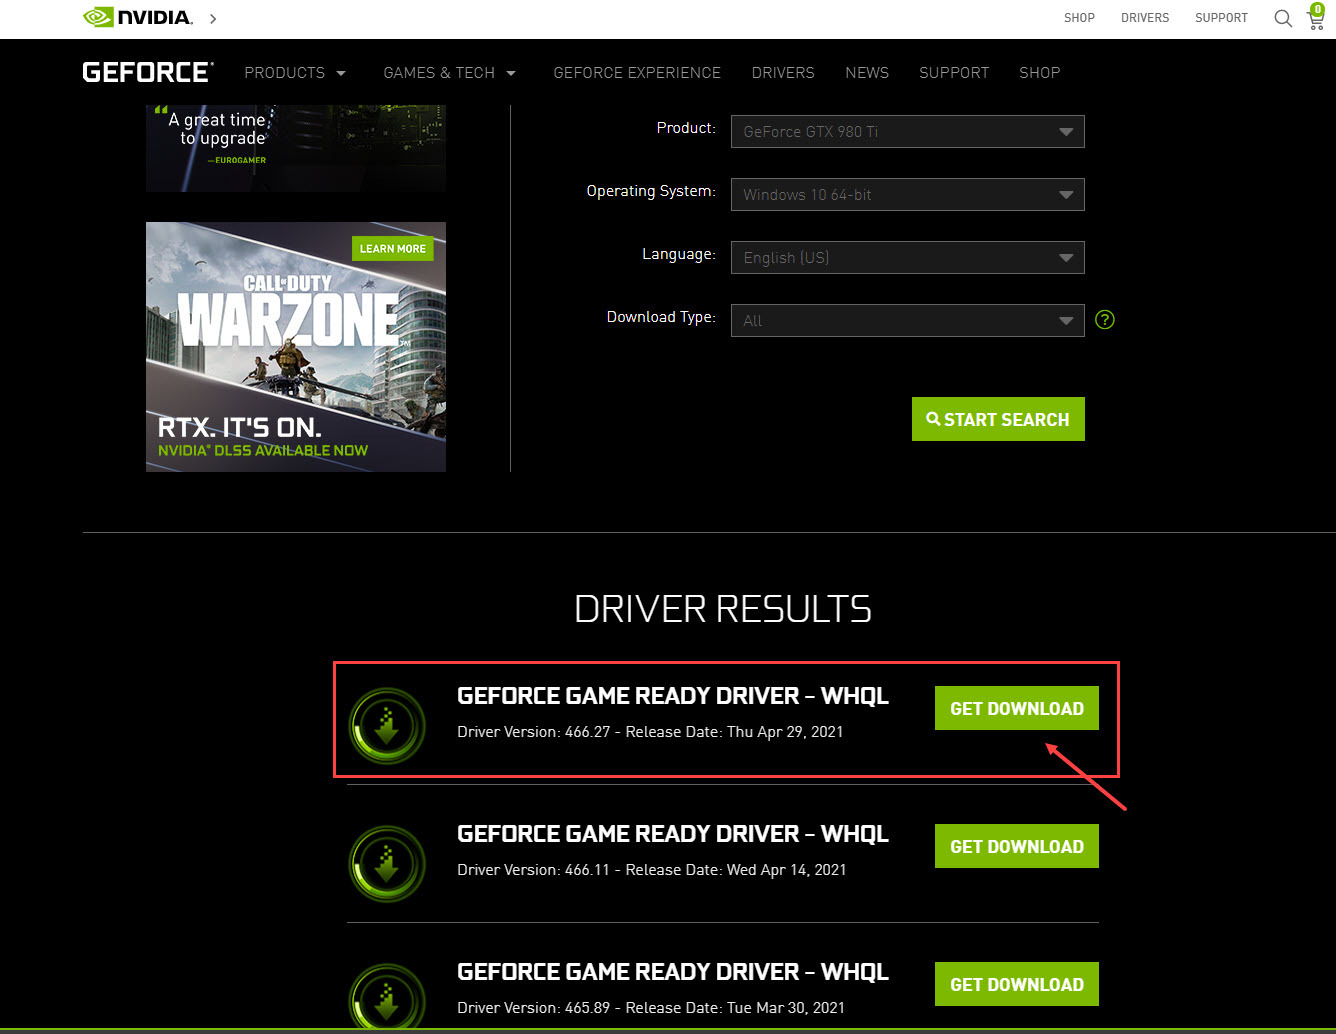Open Download Type dropdown set to All

pyautogui.click(x=908, y=321)
